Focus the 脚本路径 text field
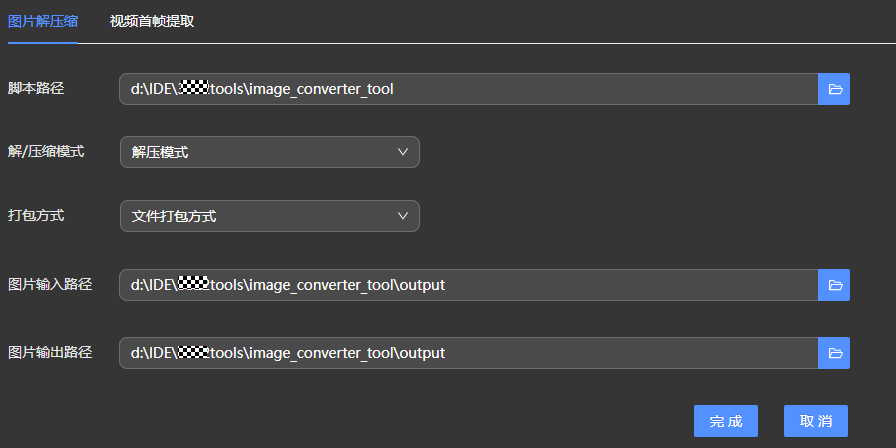The height and width of the screenshot is (448, 896). pos(468,89)
